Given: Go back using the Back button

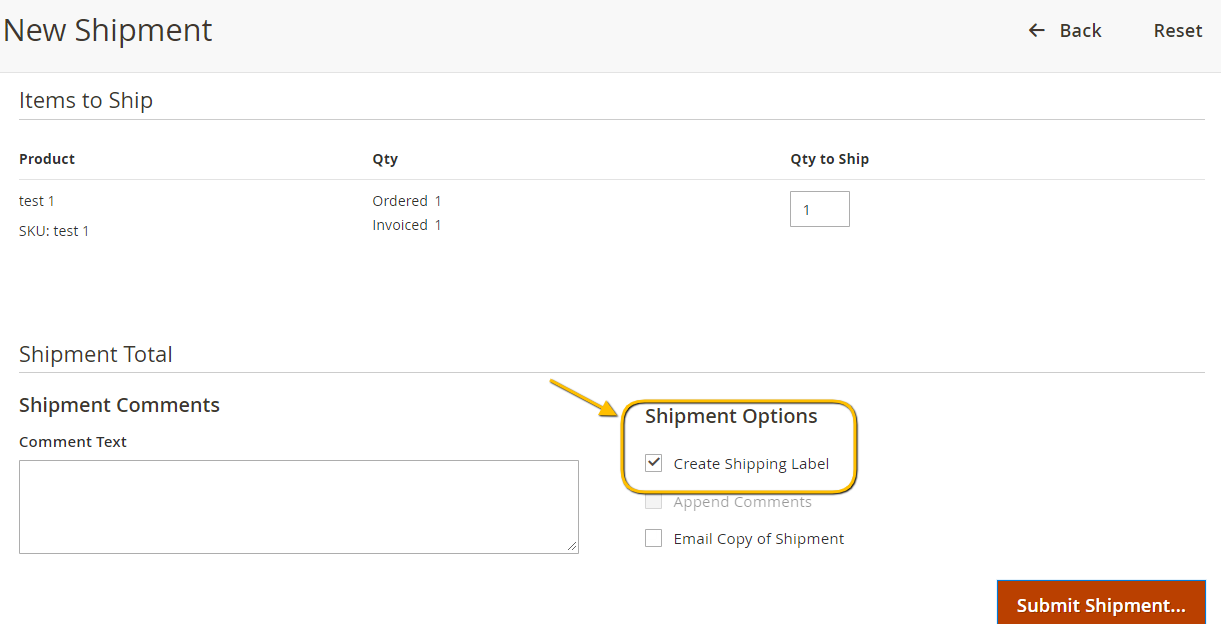Looking at the screenshot, I should click(x=1065, y=31).
